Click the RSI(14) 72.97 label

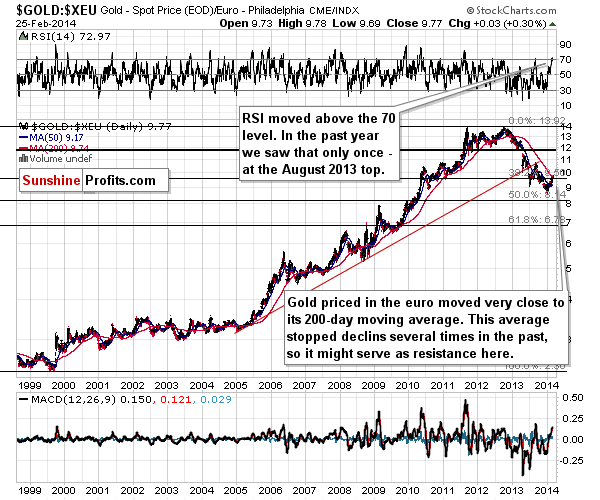(x=70, y=37)
